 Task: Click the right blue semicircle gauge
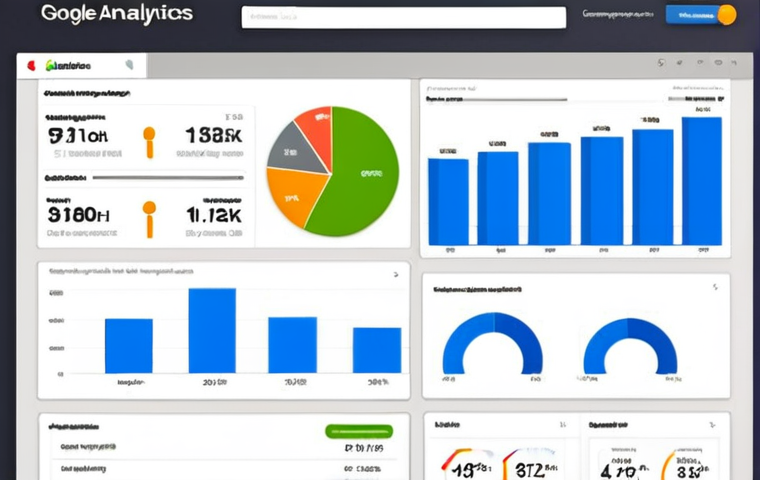click(x=630, y=346)
